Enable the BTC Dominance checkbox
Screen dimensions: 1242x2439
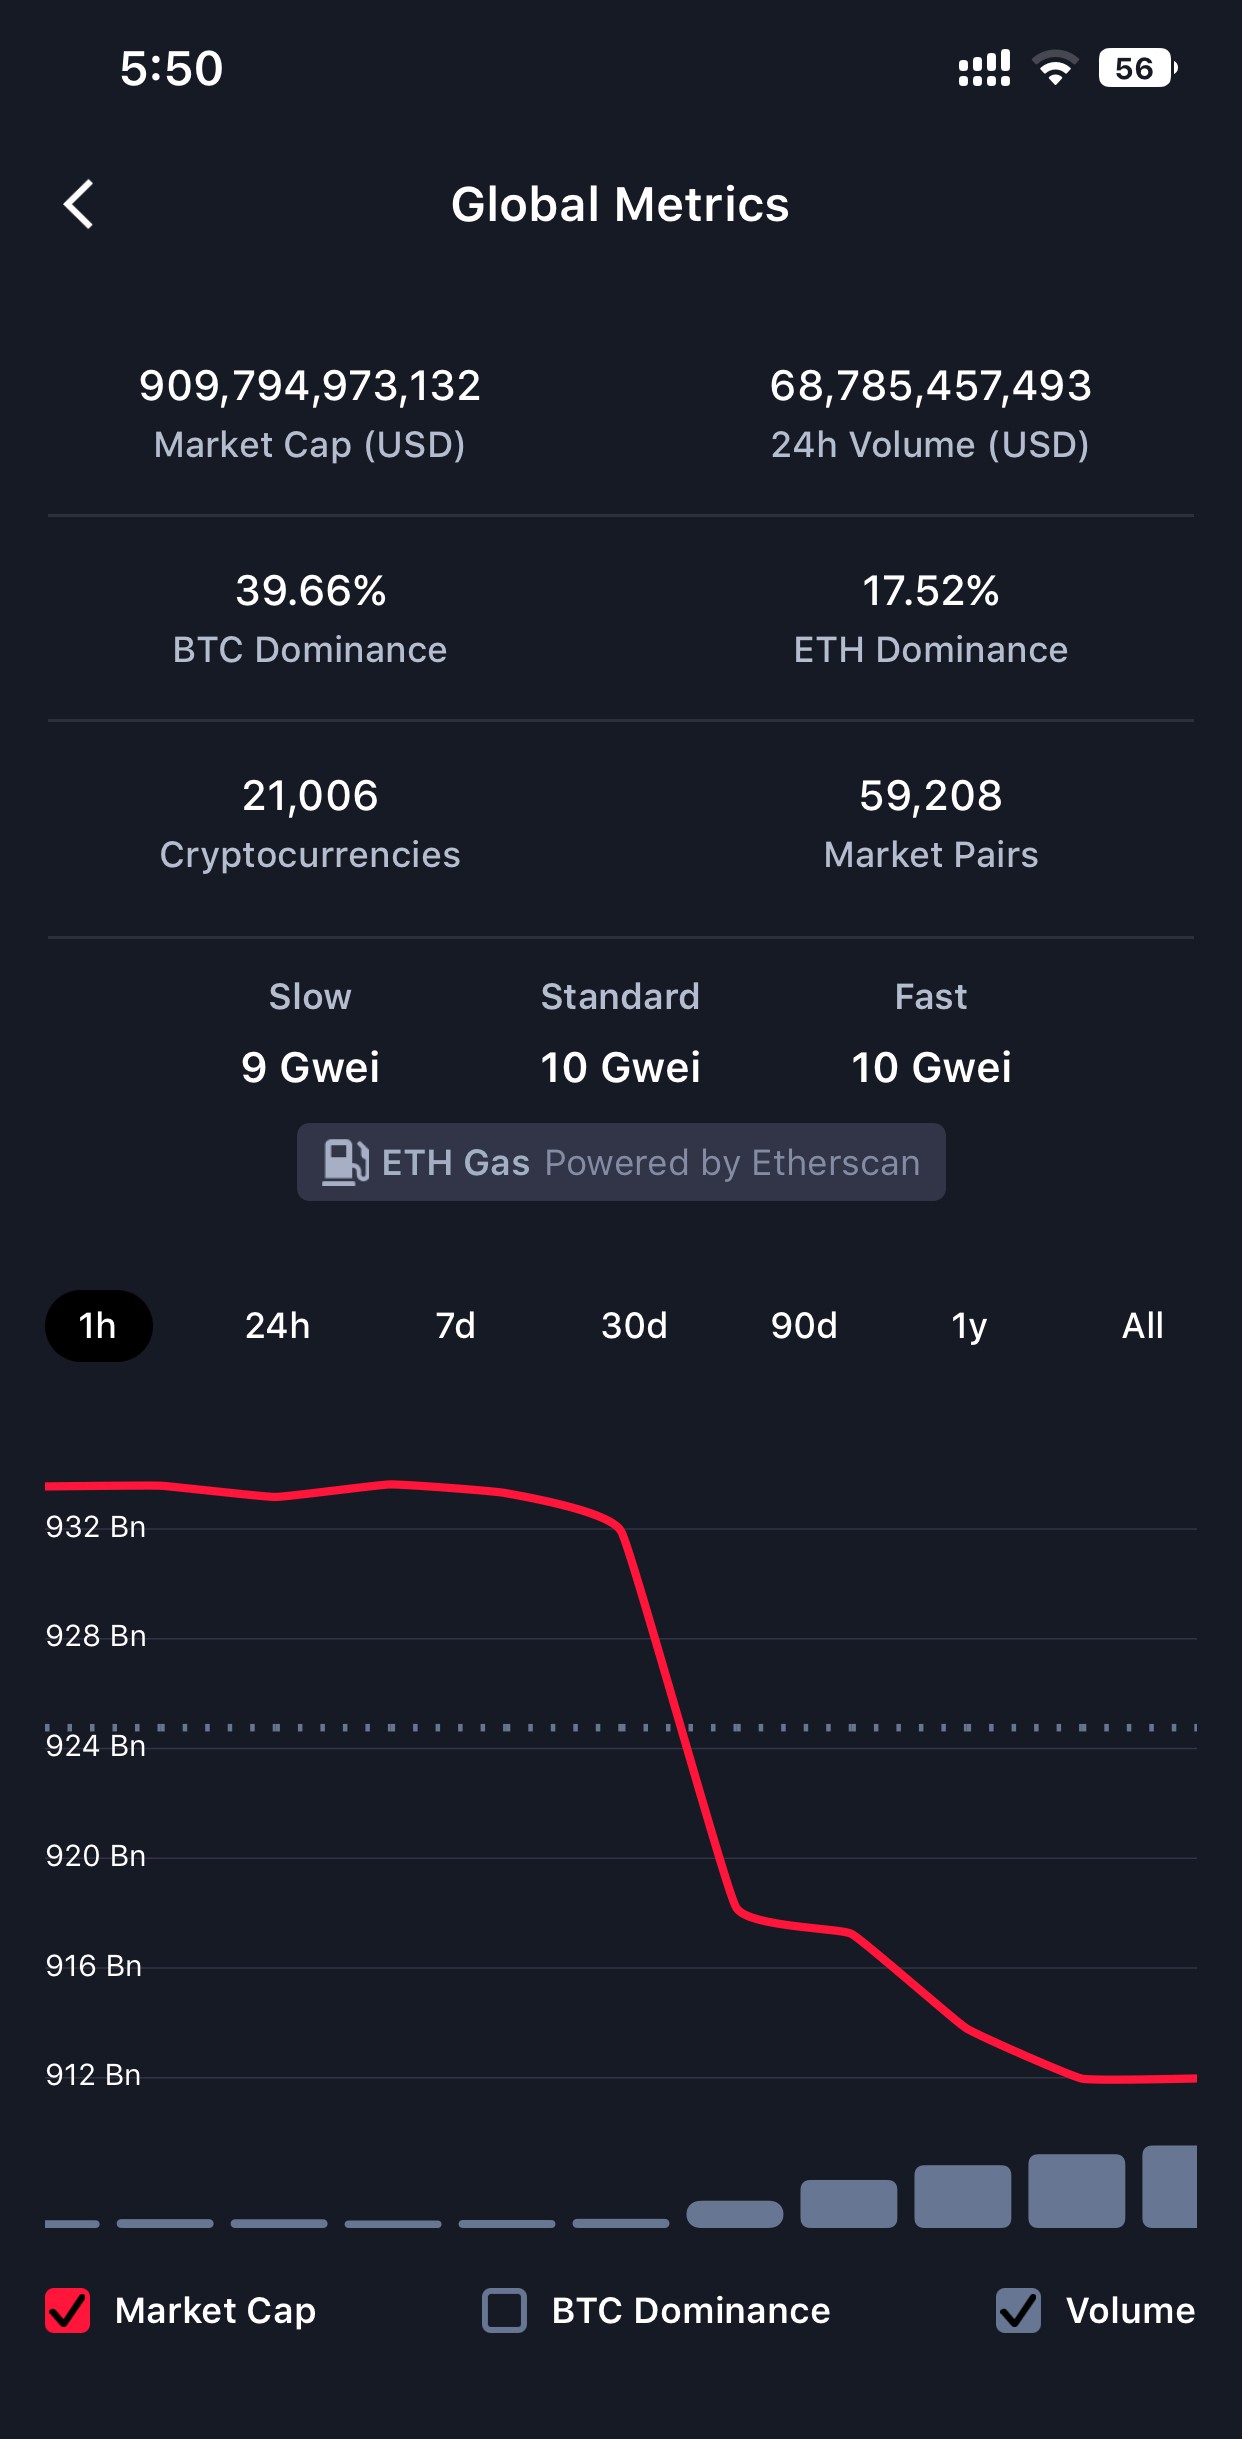(x=504, y=2310)
